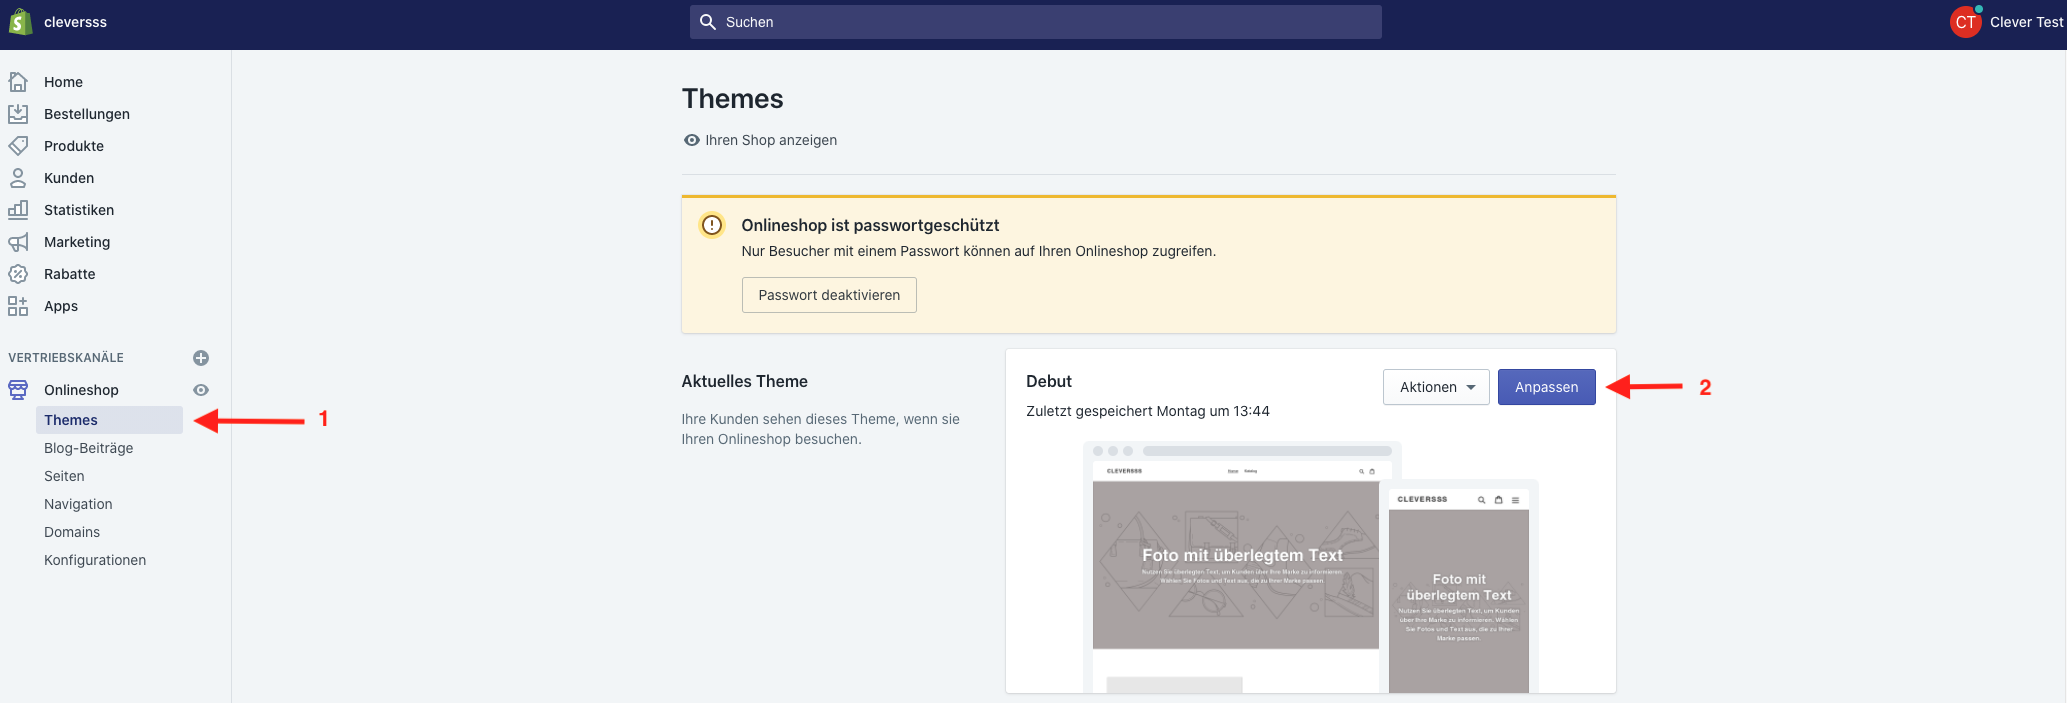
Task: Open Navigation under Onlineshop
Action: pos(78,504)
